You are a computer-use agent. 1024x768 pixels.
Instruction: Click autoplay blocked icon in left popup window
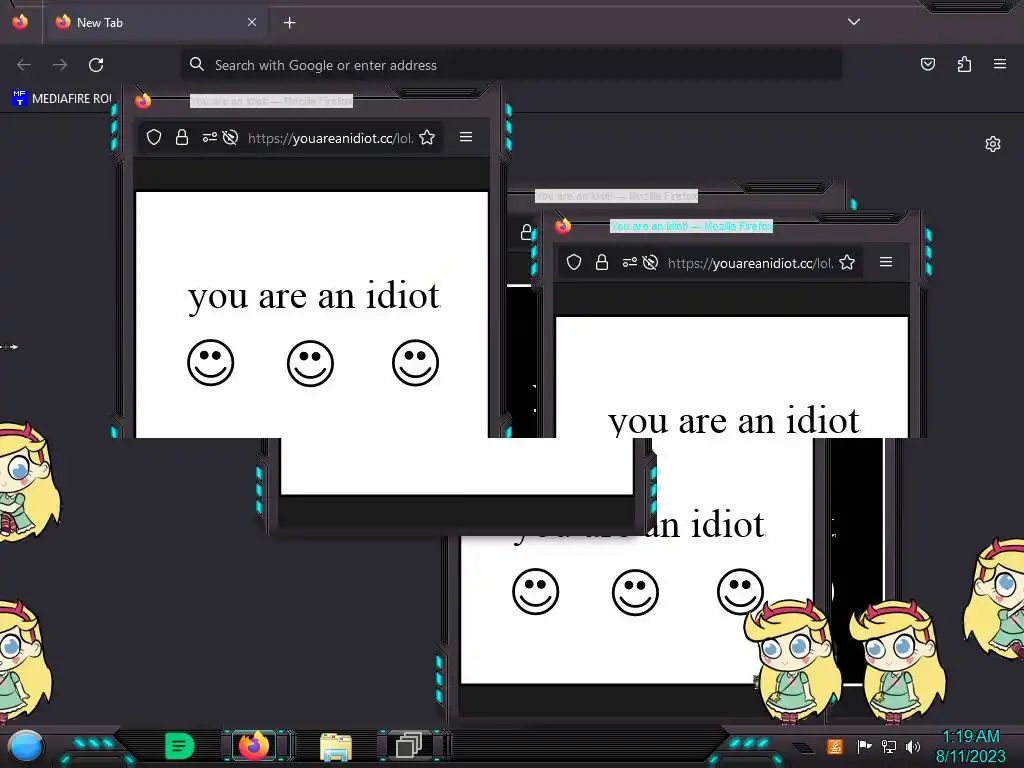(x=230, y=137)
